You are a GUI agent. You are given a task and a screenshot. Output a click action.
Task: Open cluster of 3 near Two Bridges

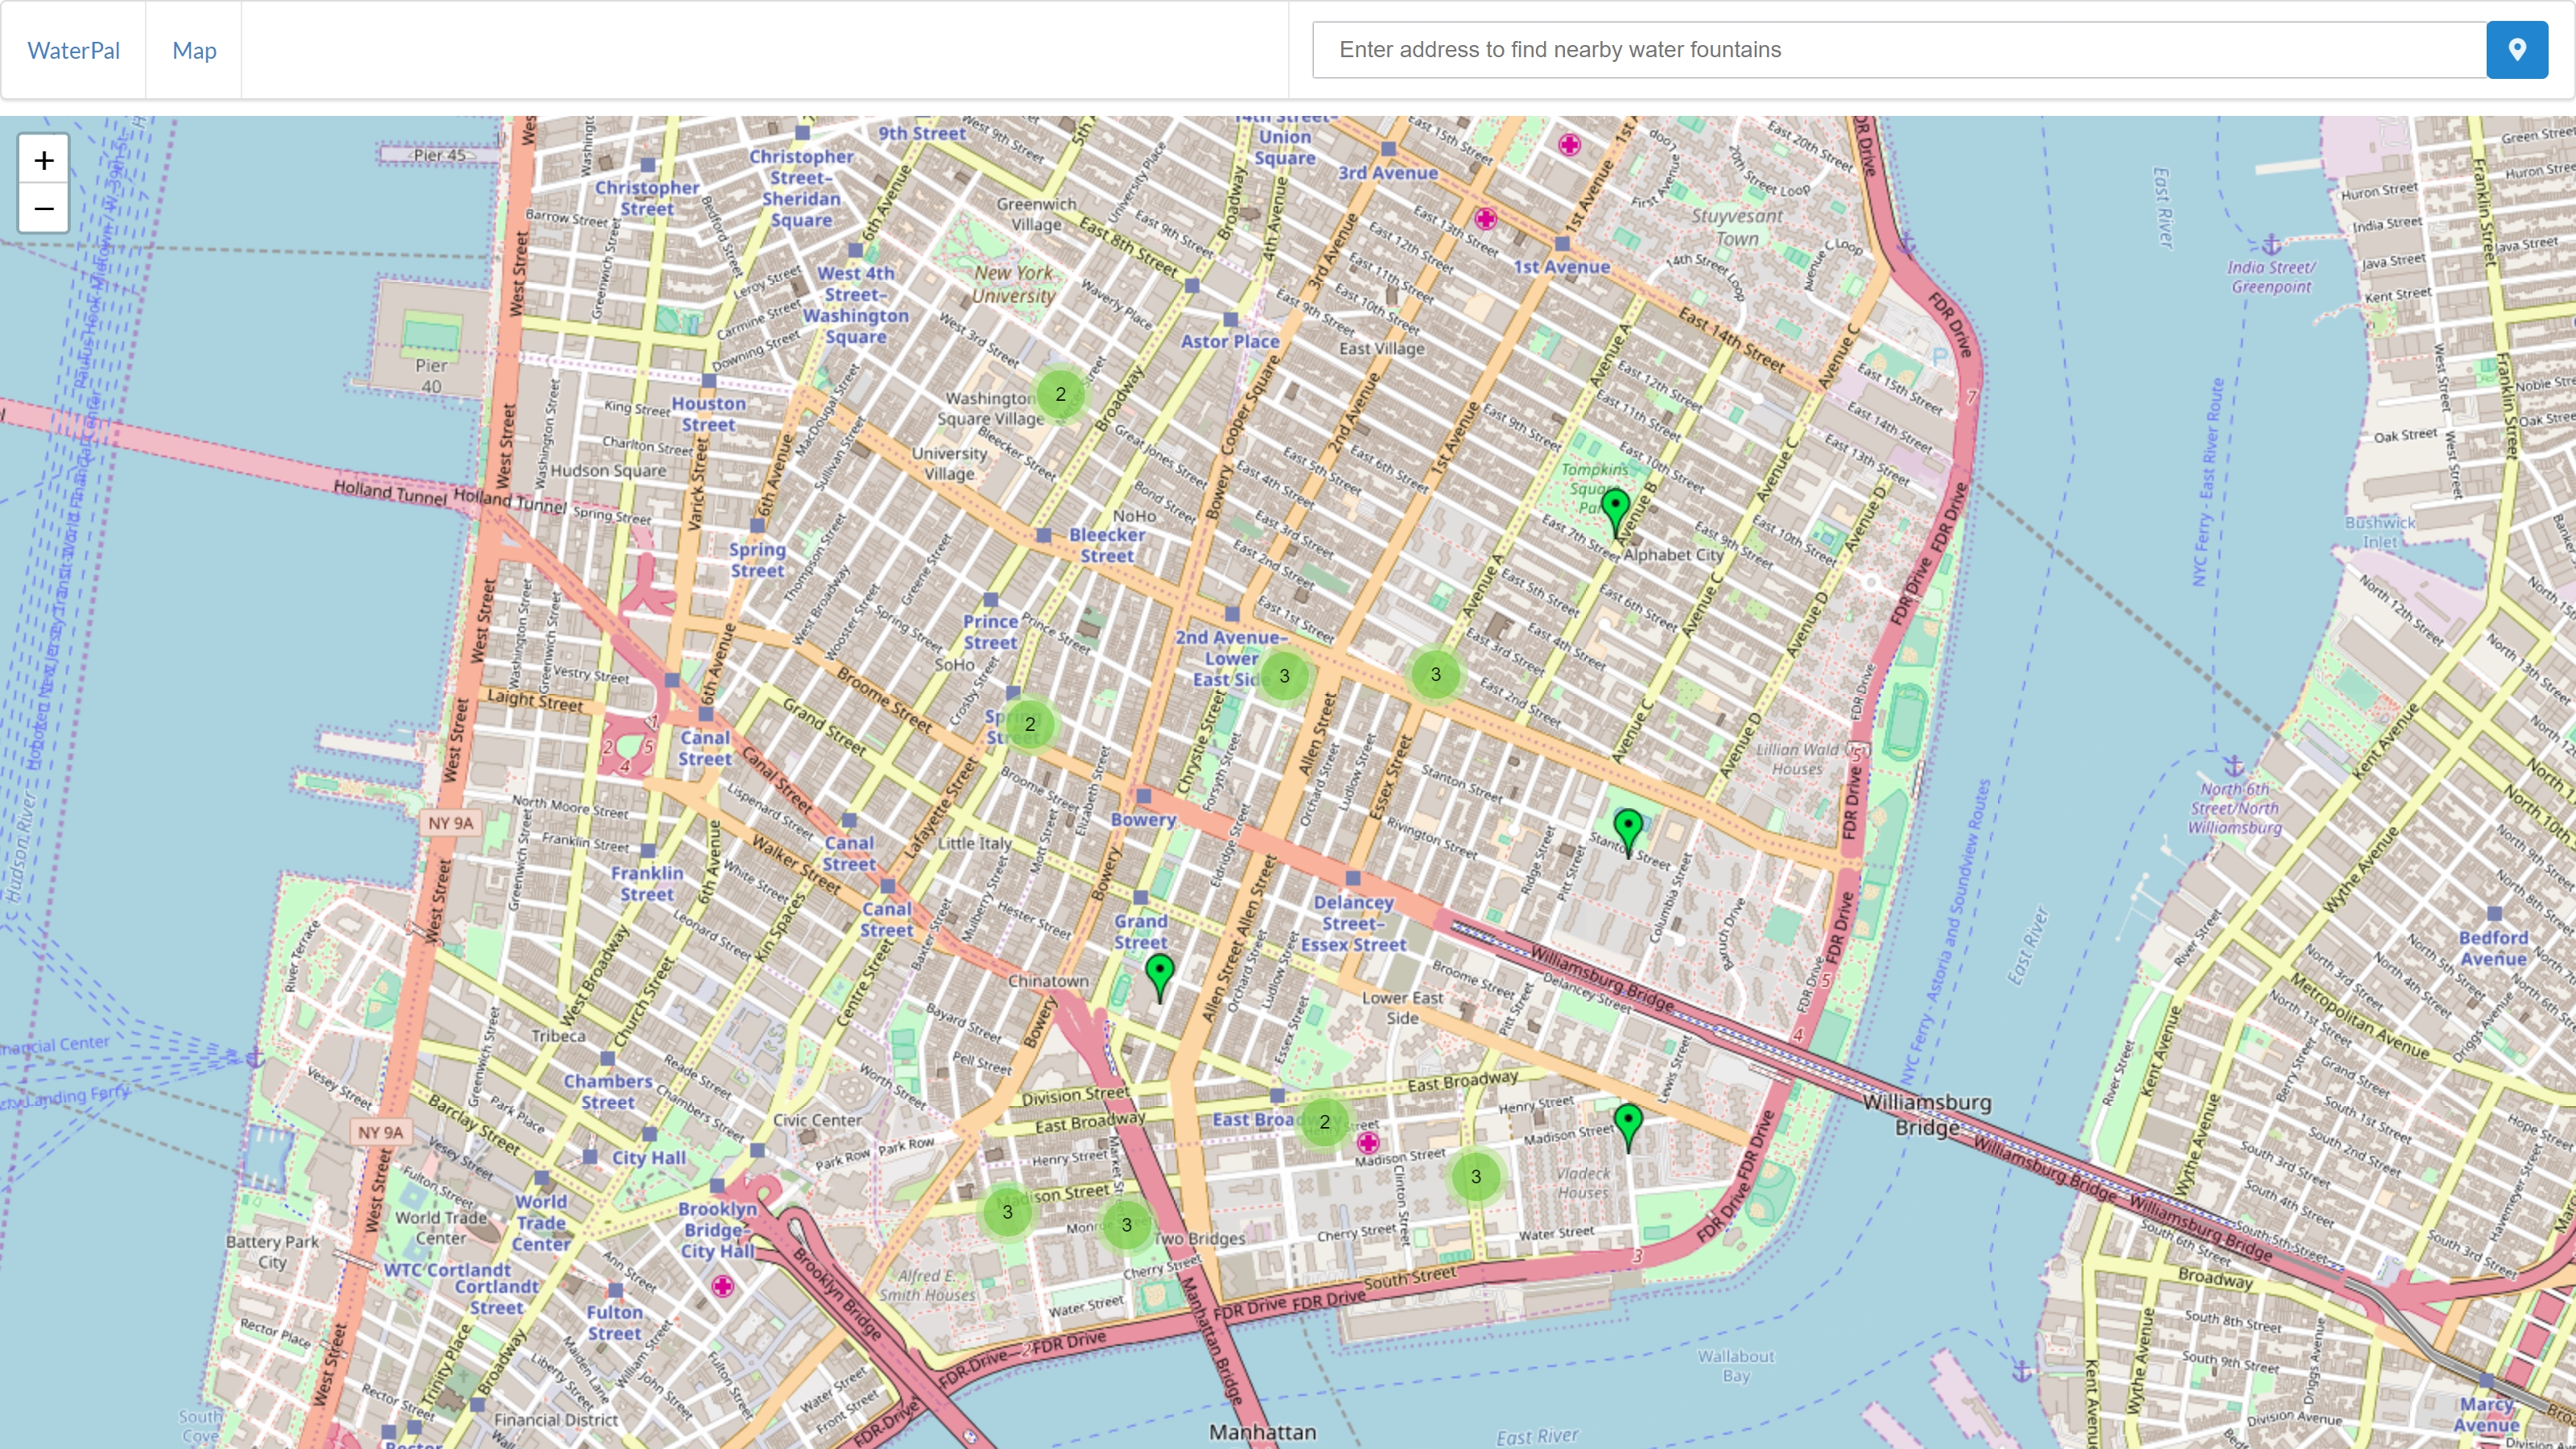(1126, 1225)
